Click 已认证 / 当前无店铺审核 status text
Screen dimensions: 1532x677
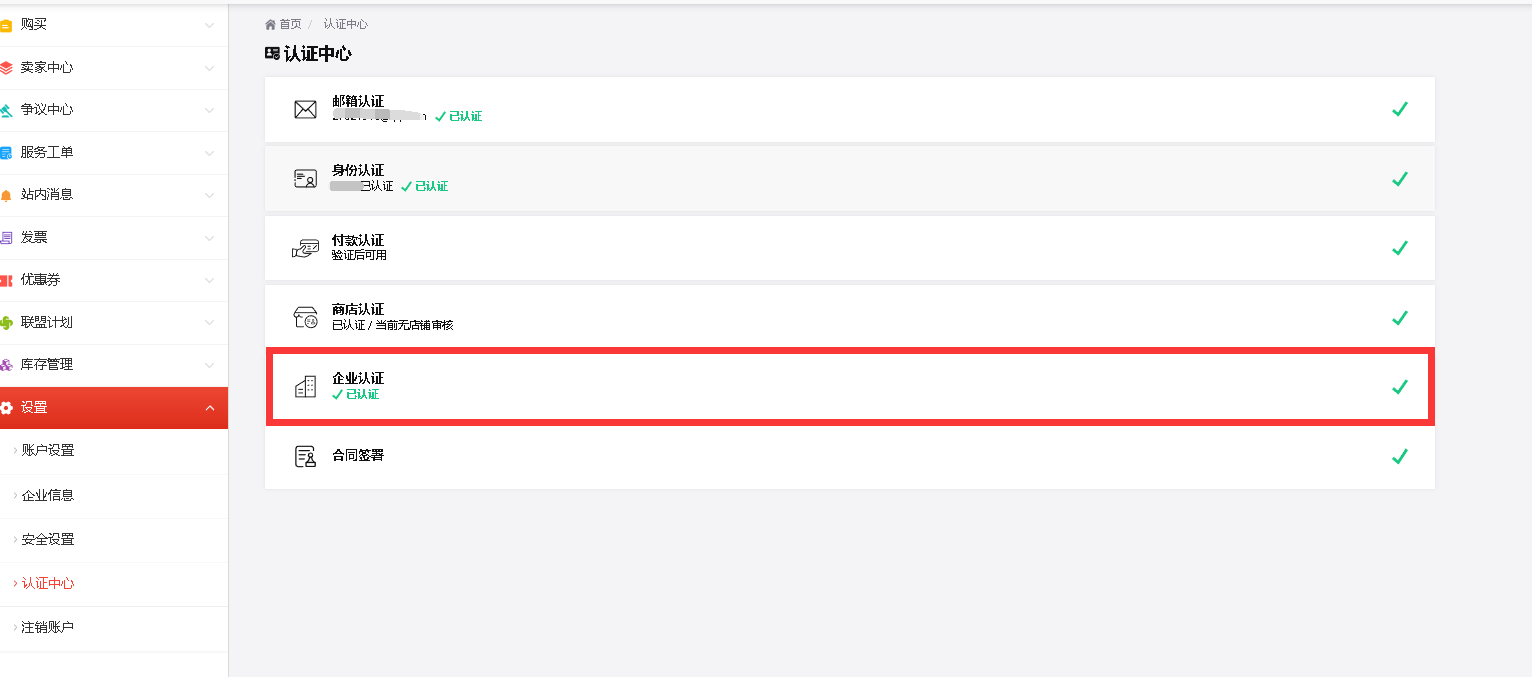[392, 325]
